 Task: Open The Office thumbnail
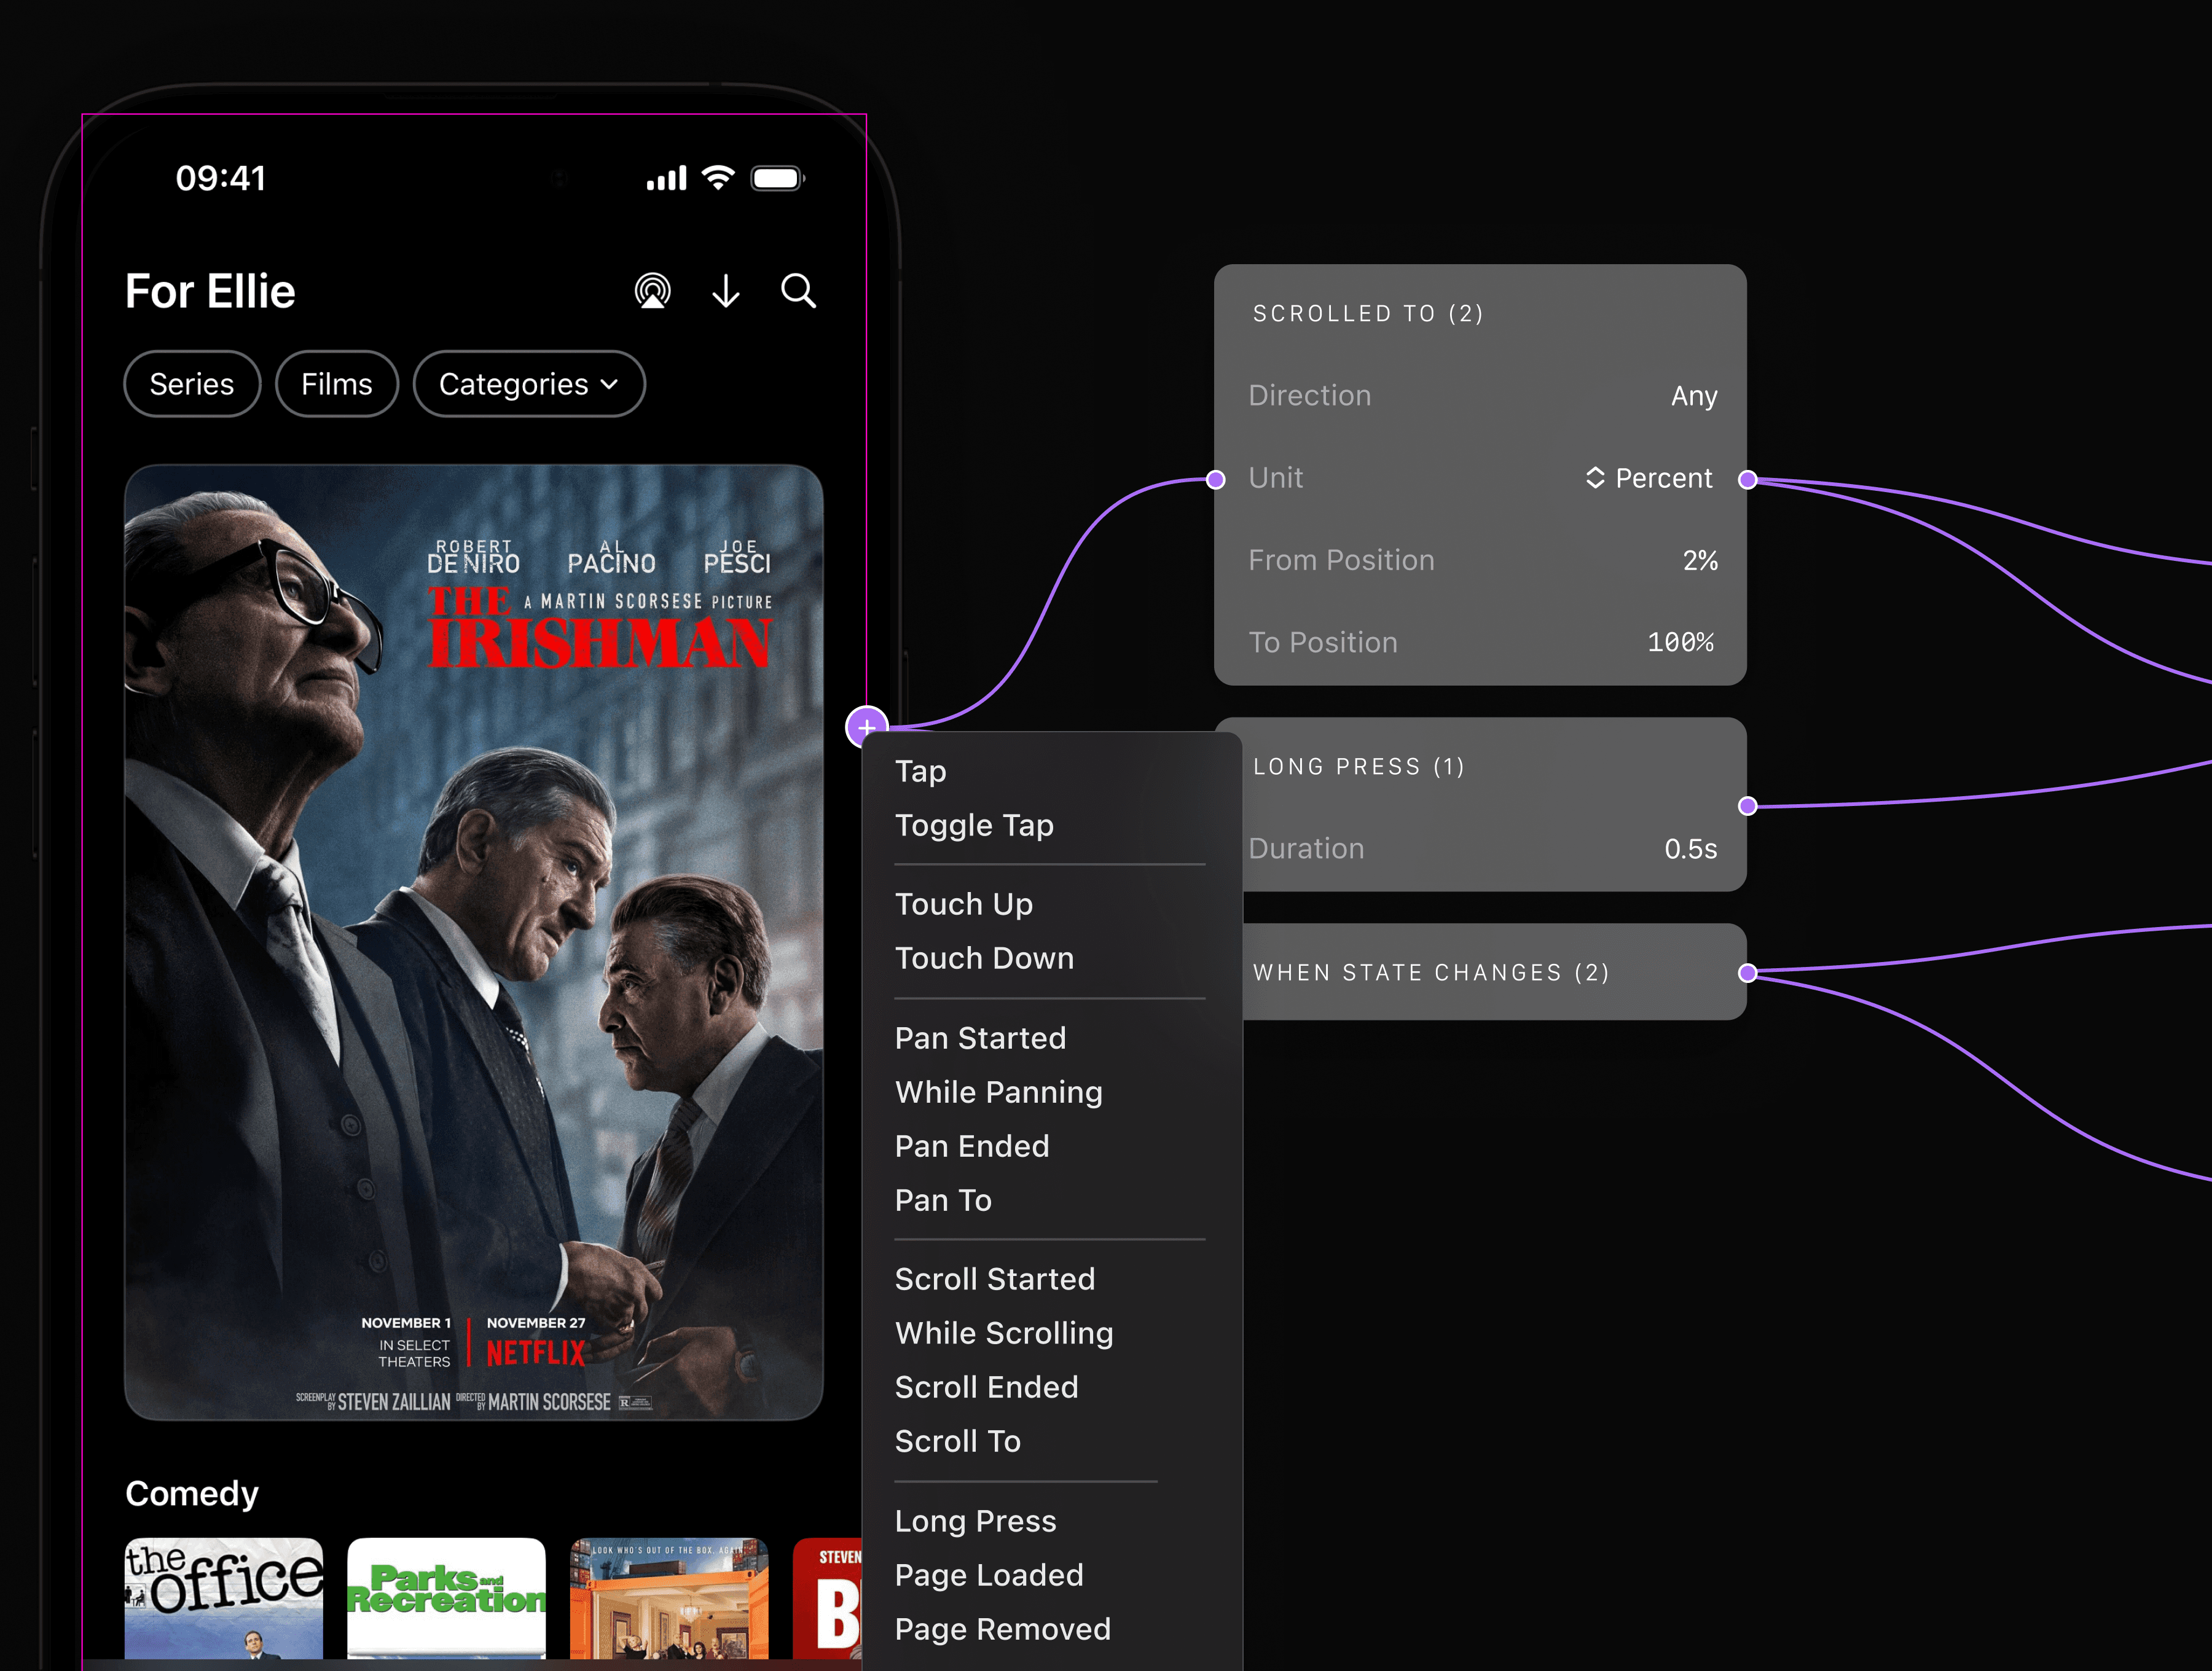click(224, 1598)
